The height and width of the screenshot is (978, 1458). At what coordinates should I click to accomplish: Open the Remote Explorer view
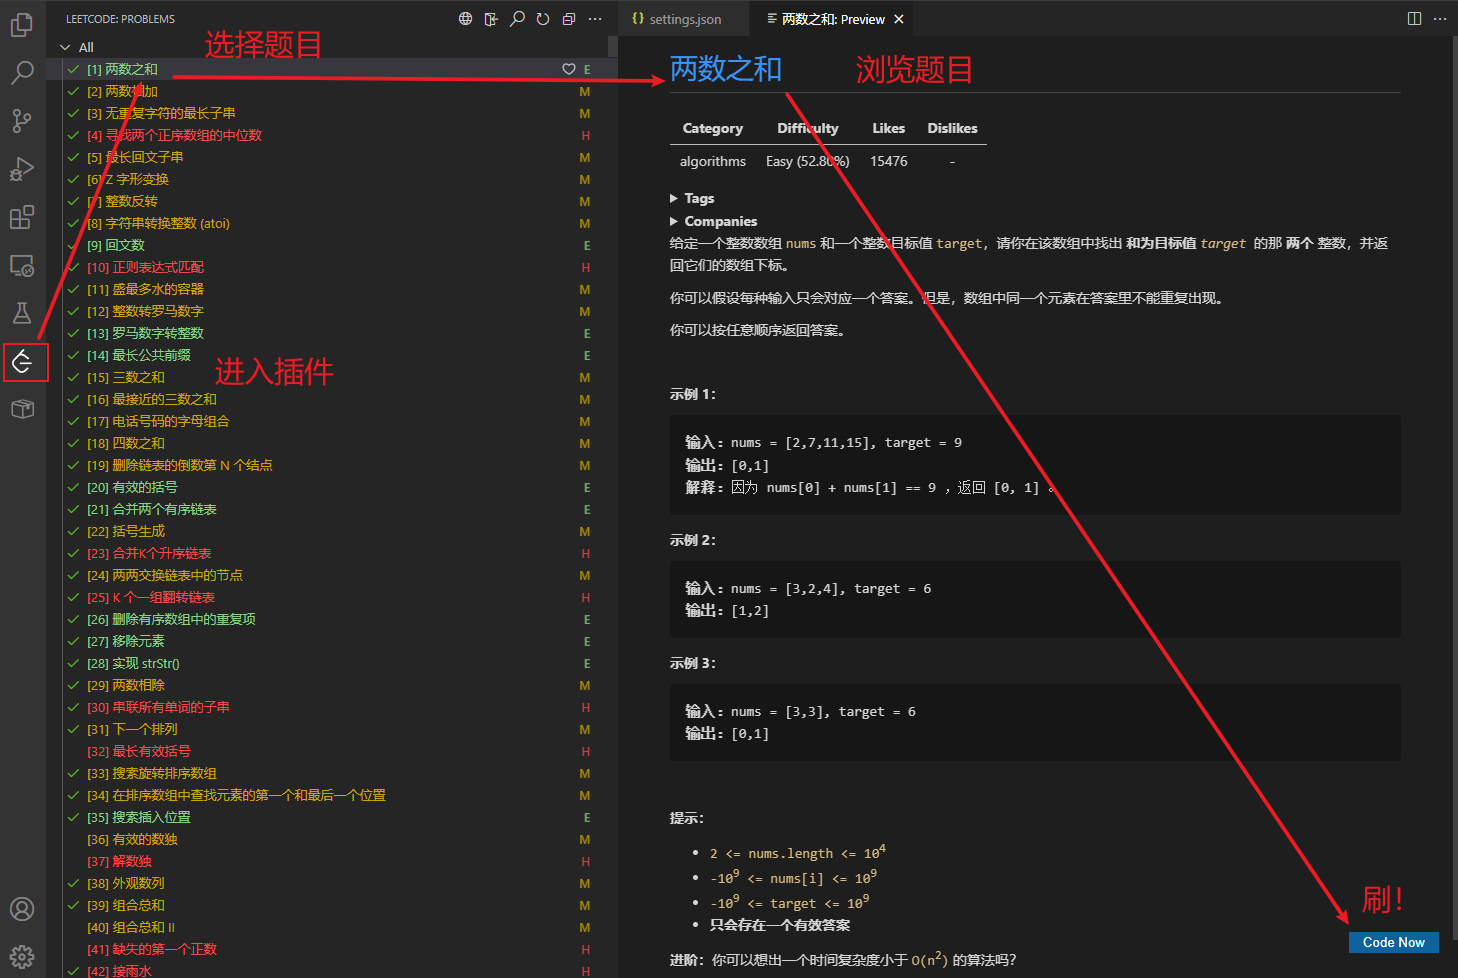point(22,265)
